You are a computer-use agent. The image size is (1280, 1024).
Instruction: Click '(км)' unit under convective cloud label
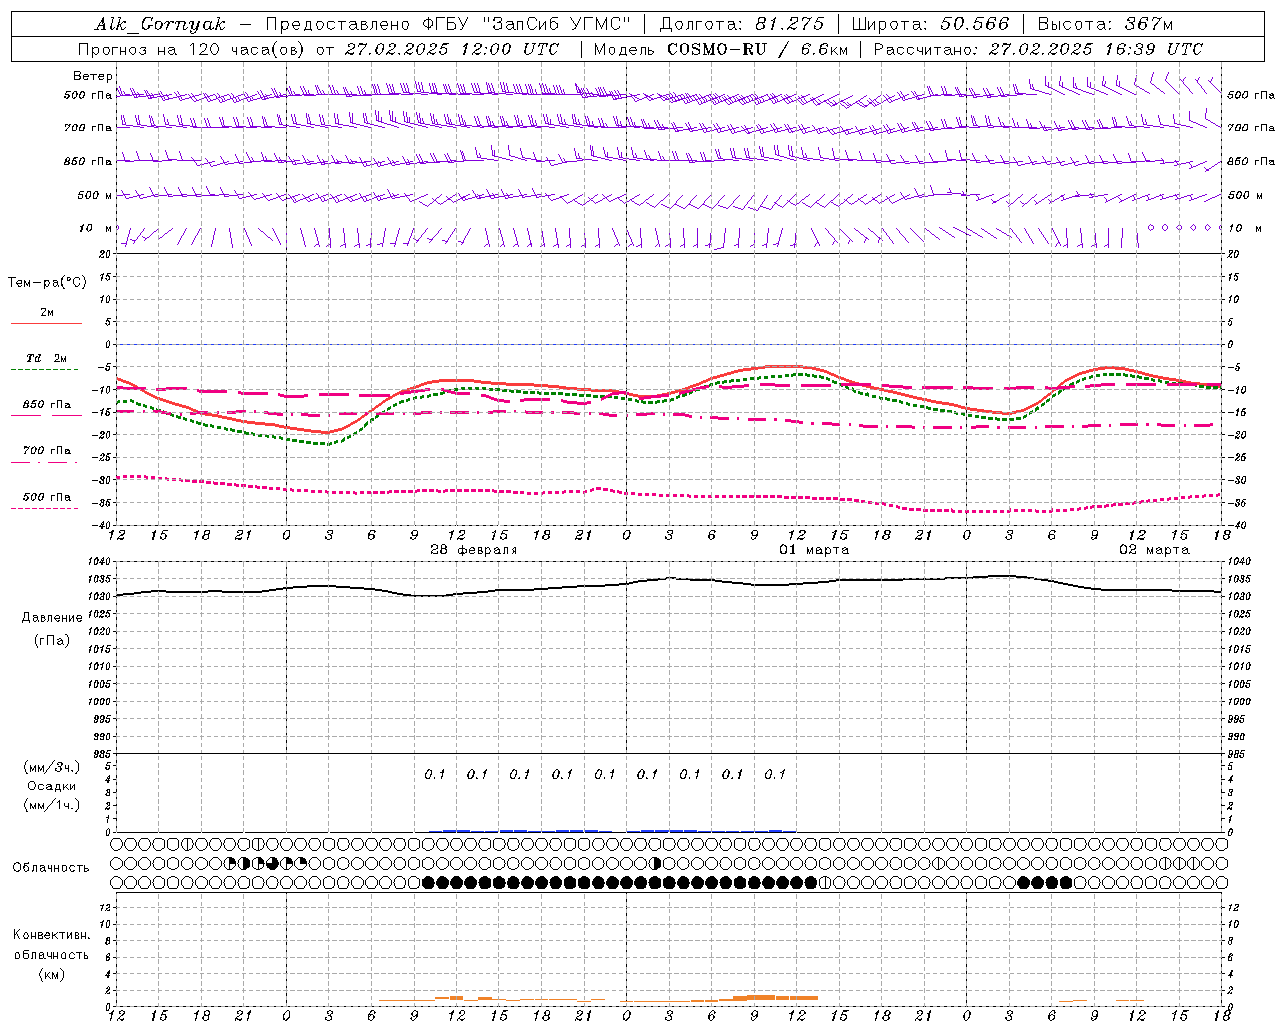point(51,974)
